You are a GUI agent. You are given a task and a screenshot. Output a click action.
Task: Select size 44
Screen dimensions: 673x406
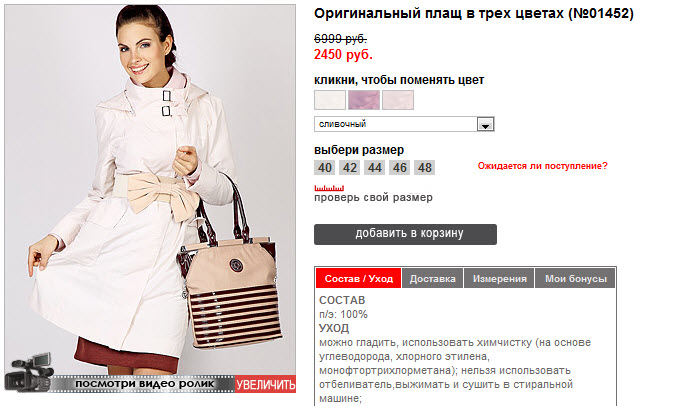coord(374,167)
